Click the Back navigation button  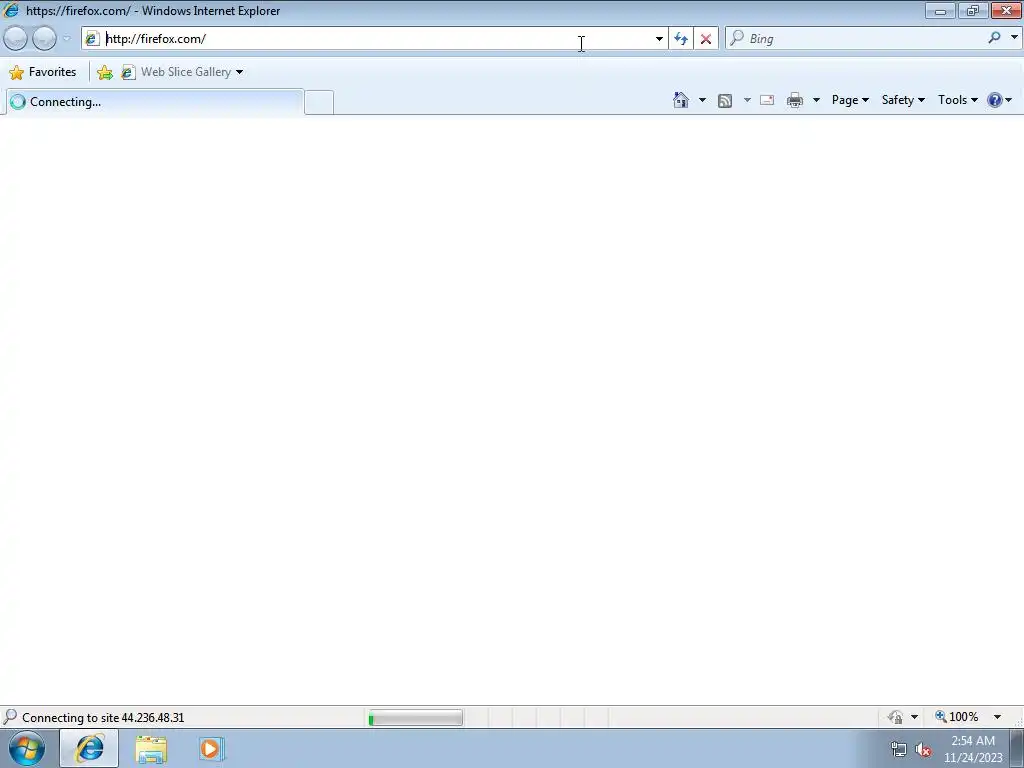[16, 39]
